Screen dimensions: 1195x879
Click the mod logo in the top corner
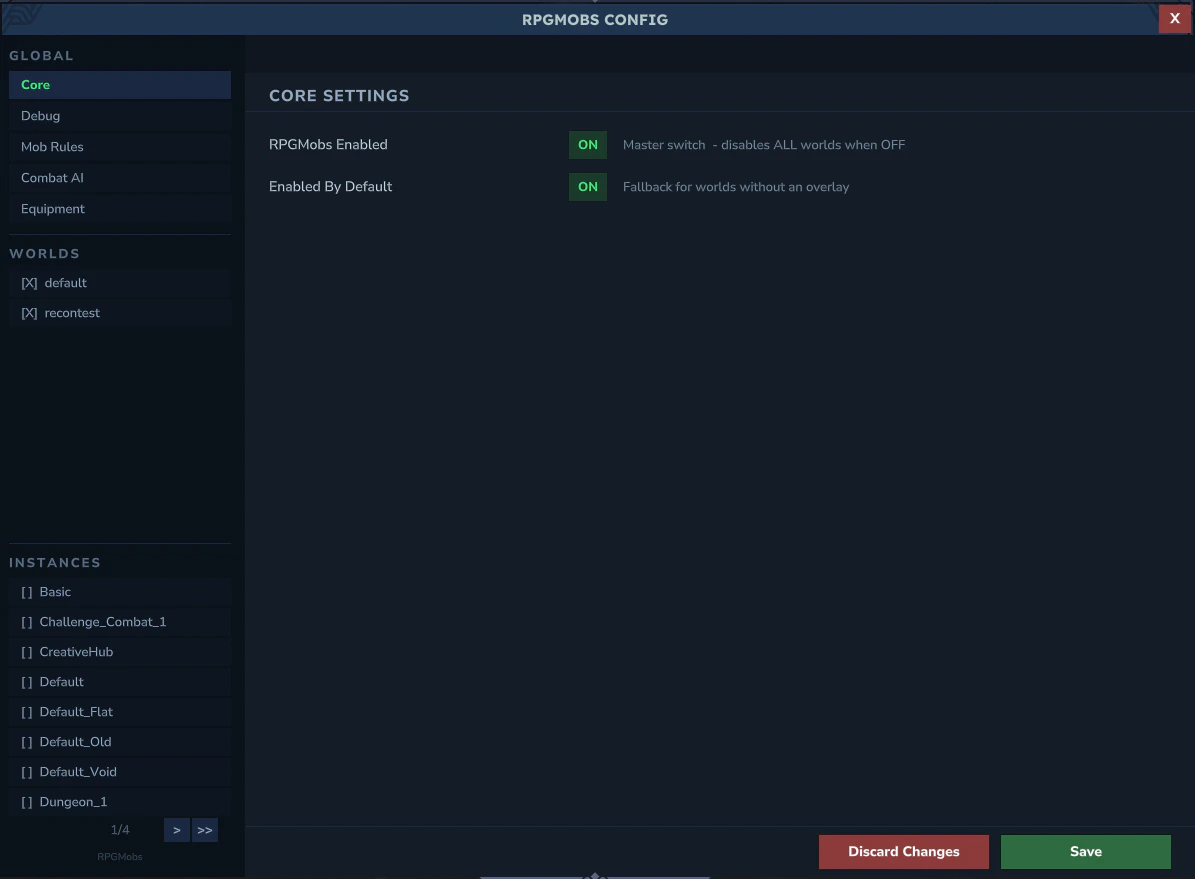pyautogui.click(x=22, y=18)
